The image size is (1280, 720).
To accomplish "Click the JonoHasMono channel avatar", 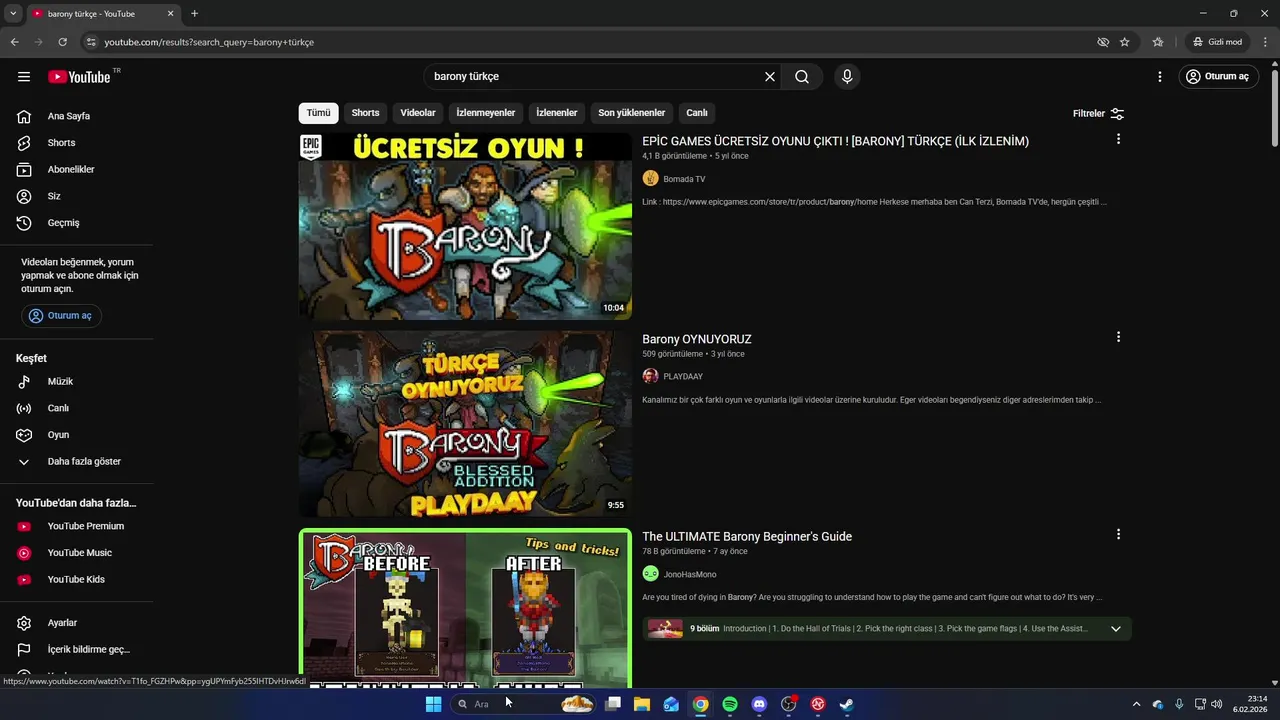I will coord(650,574).
